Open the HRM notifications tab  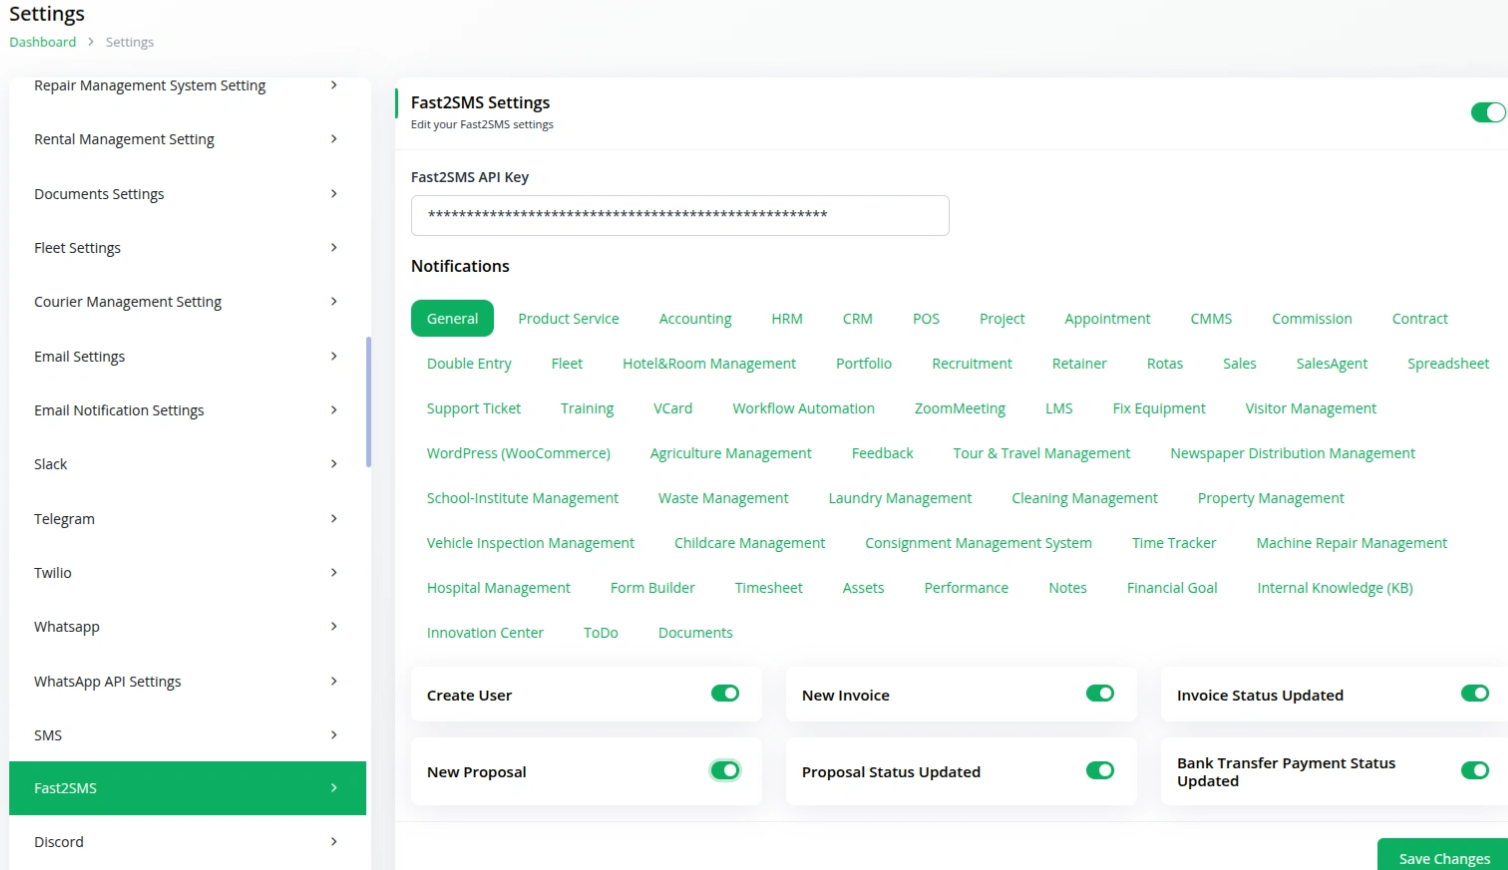tap(787, 318)
